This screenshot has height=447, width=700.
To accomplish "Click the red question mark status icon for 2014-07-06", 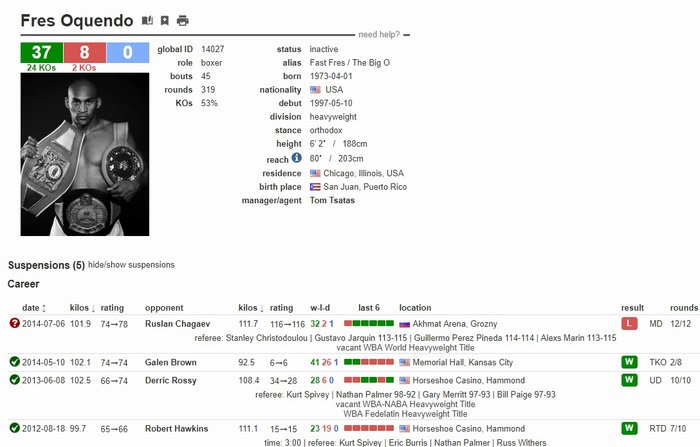I will point(14,324).
